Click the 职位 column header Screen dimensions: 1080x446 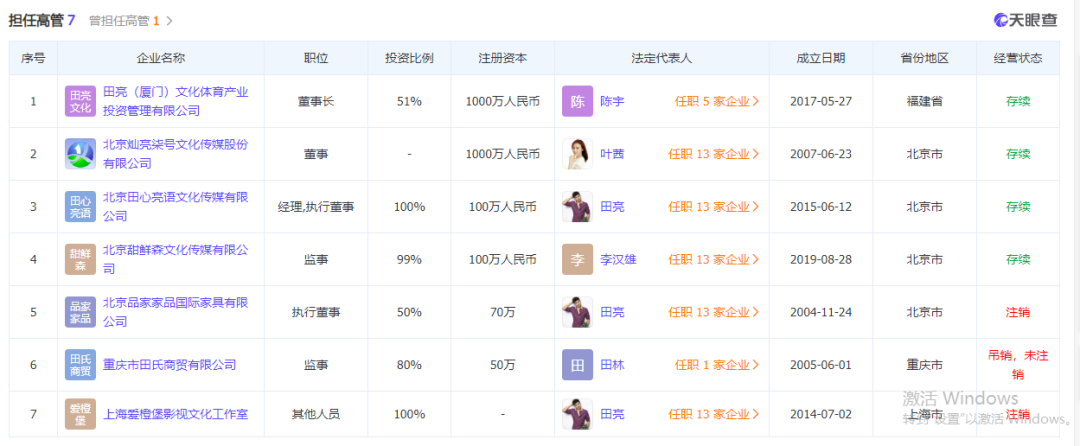pyautogui.click(x=315, y=59)
